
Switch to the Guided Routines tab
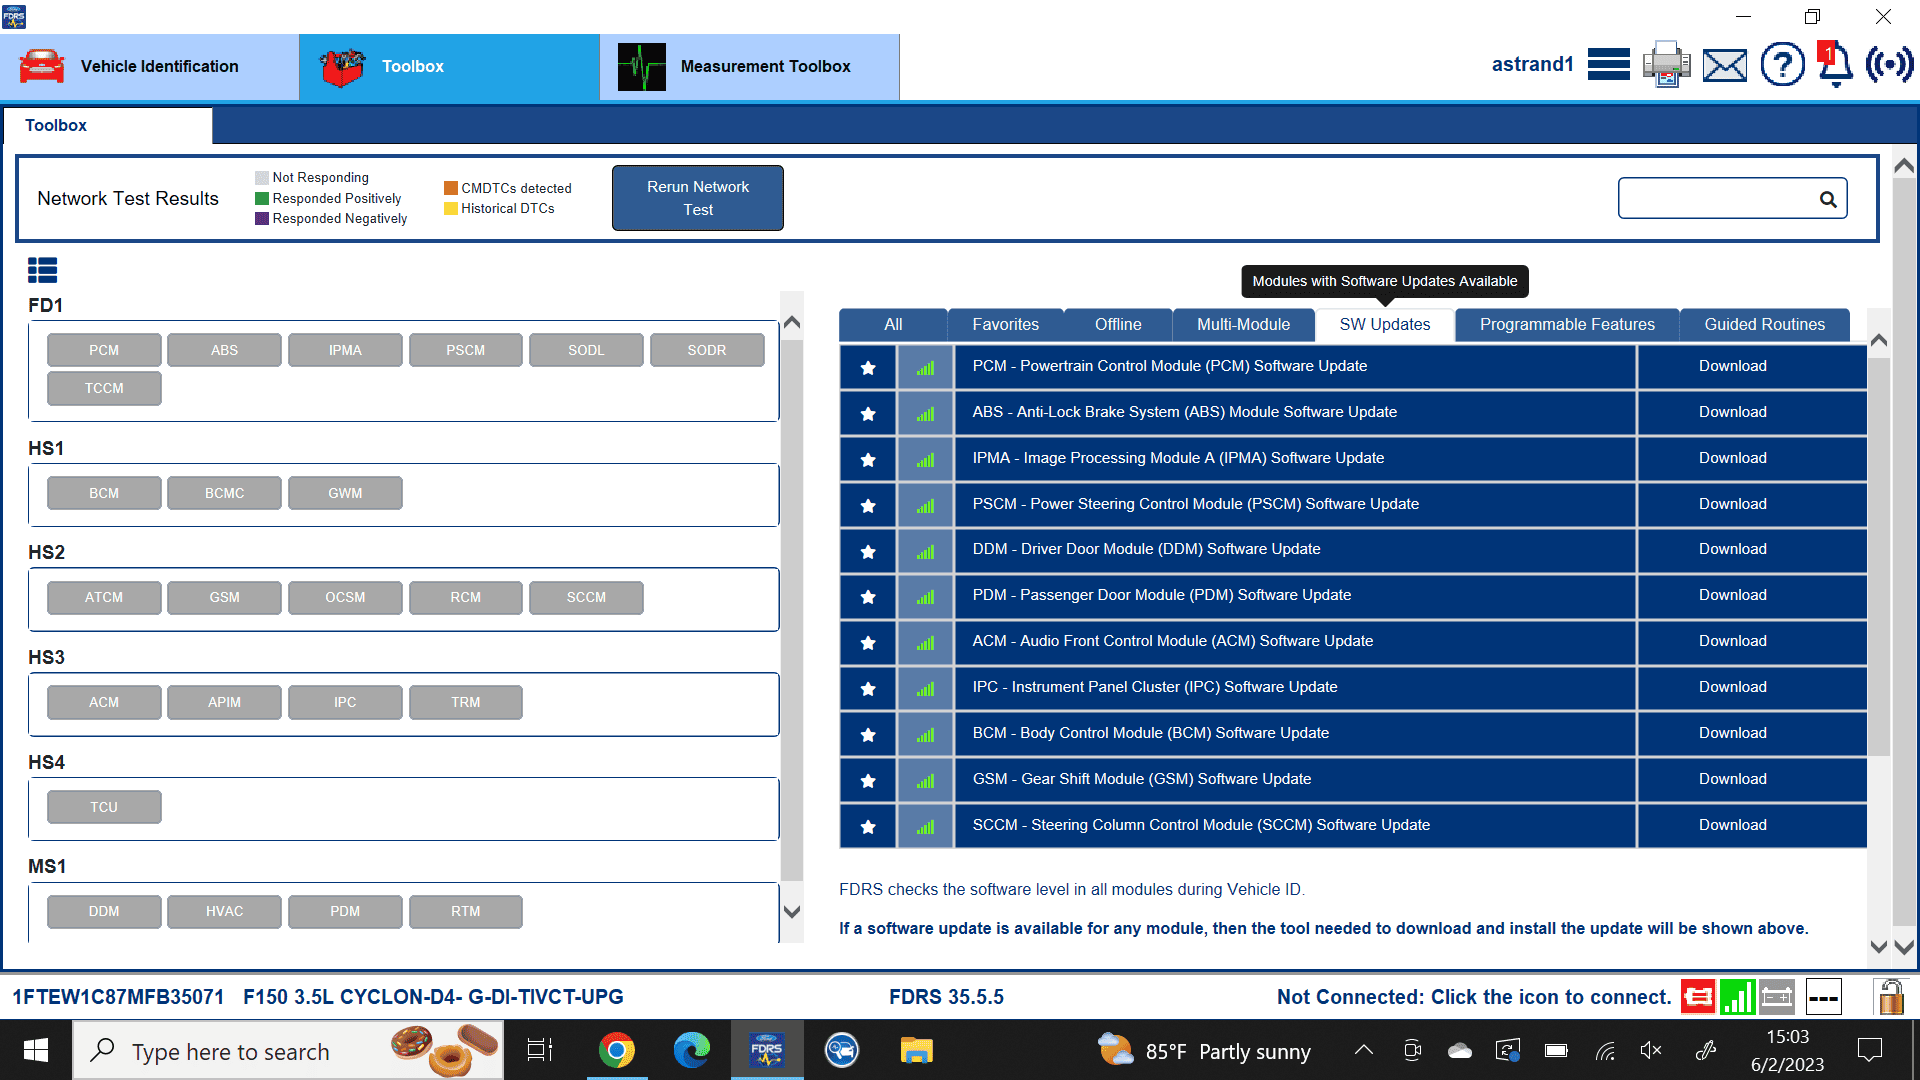pyautogui.click(x=1764, y=324)
